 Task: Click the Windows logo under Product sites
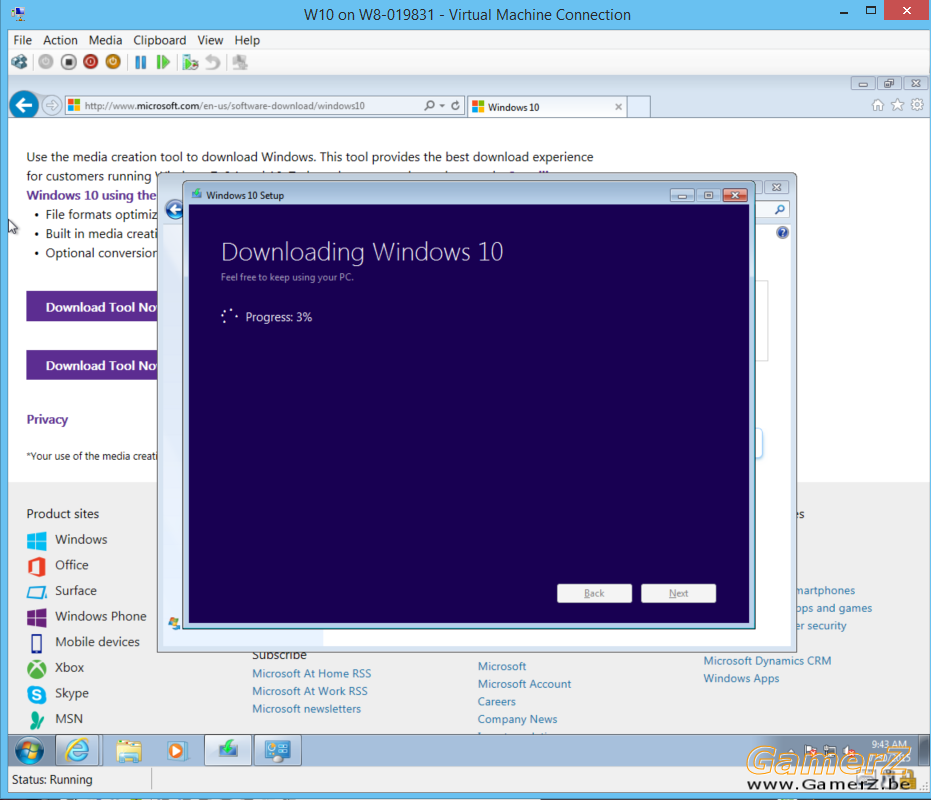[x=37, y=540]
